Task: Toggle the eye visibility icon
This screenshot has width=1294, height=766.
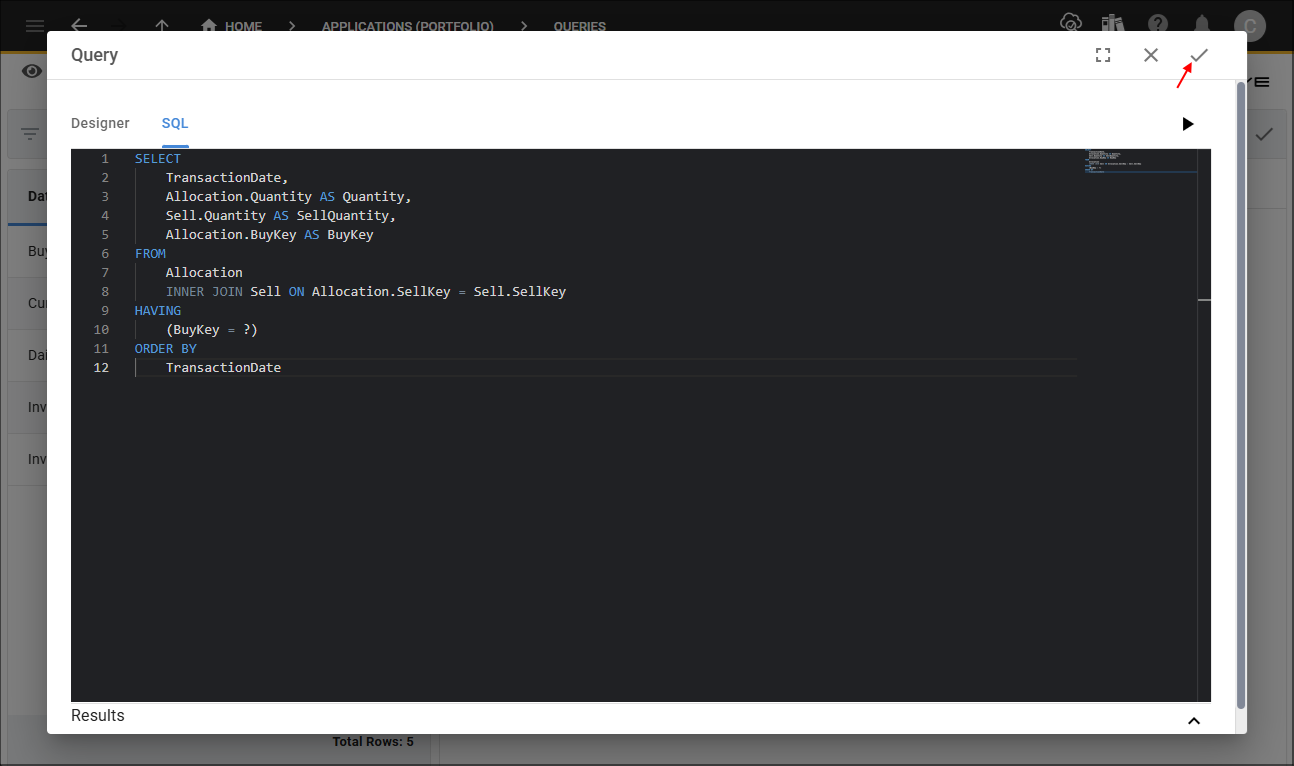Action: point(33,71)
